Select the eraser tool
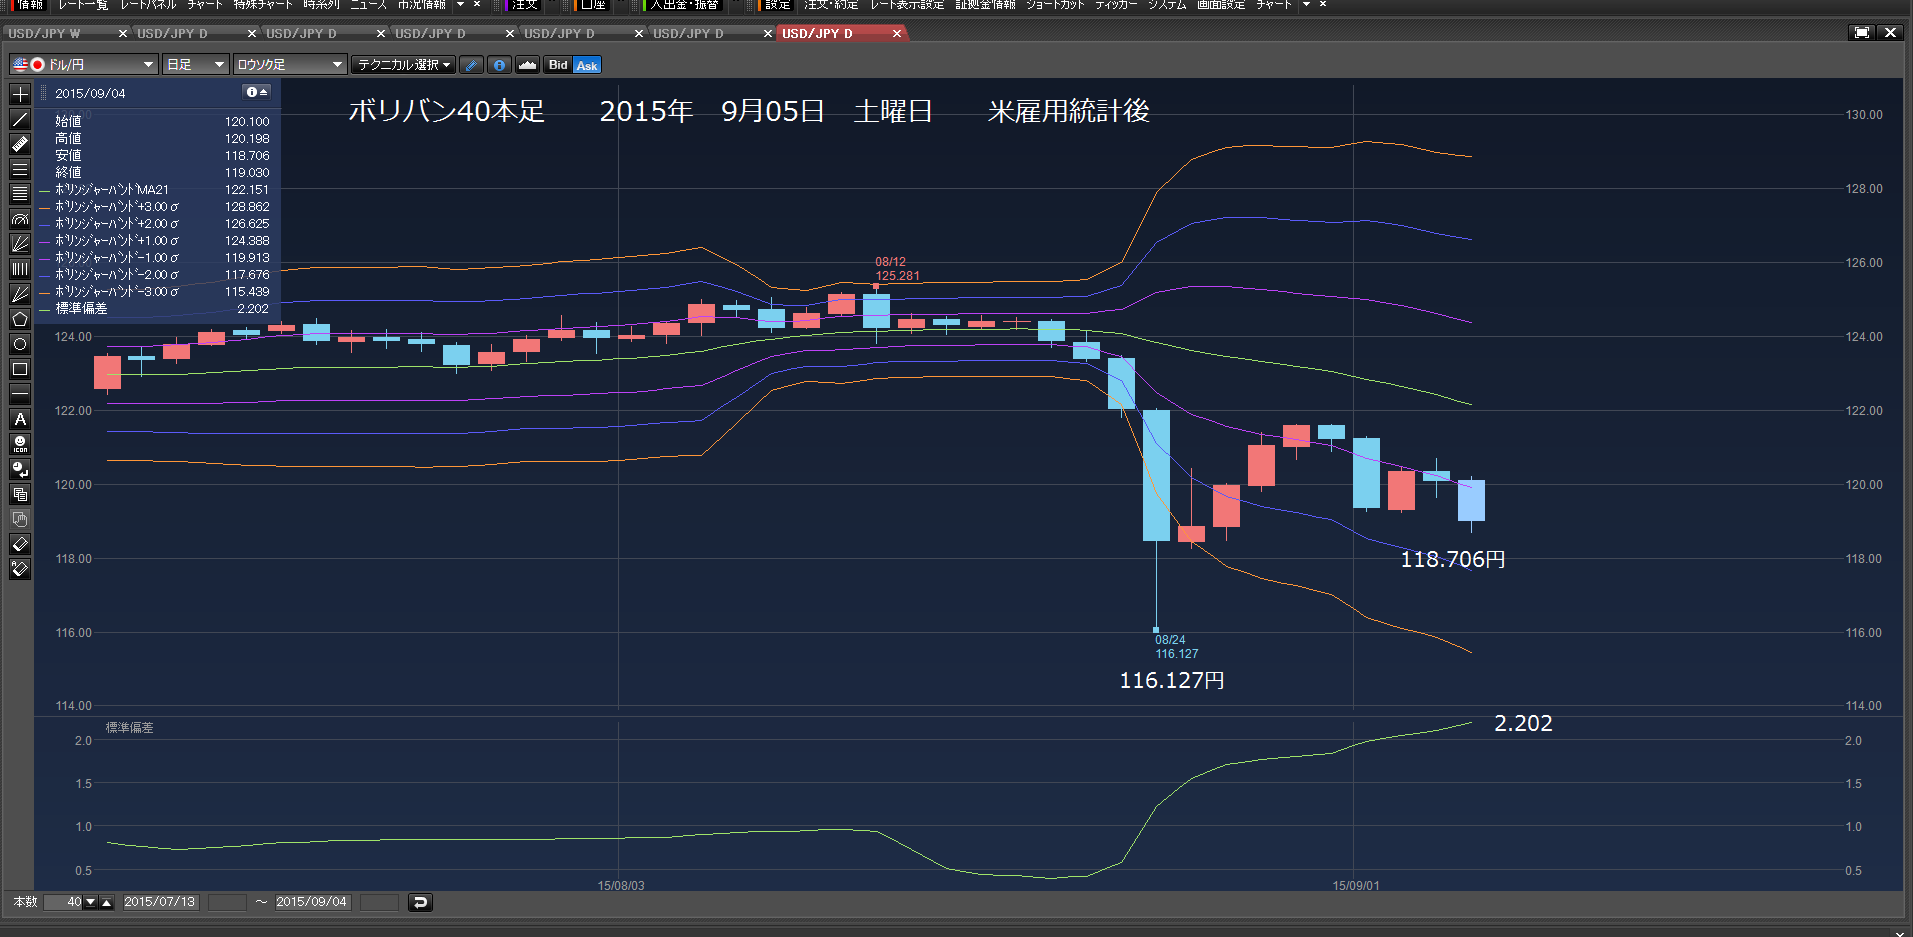Image resolution: width=1913 pixels, height=937 pixels. [x=19, y=544]
